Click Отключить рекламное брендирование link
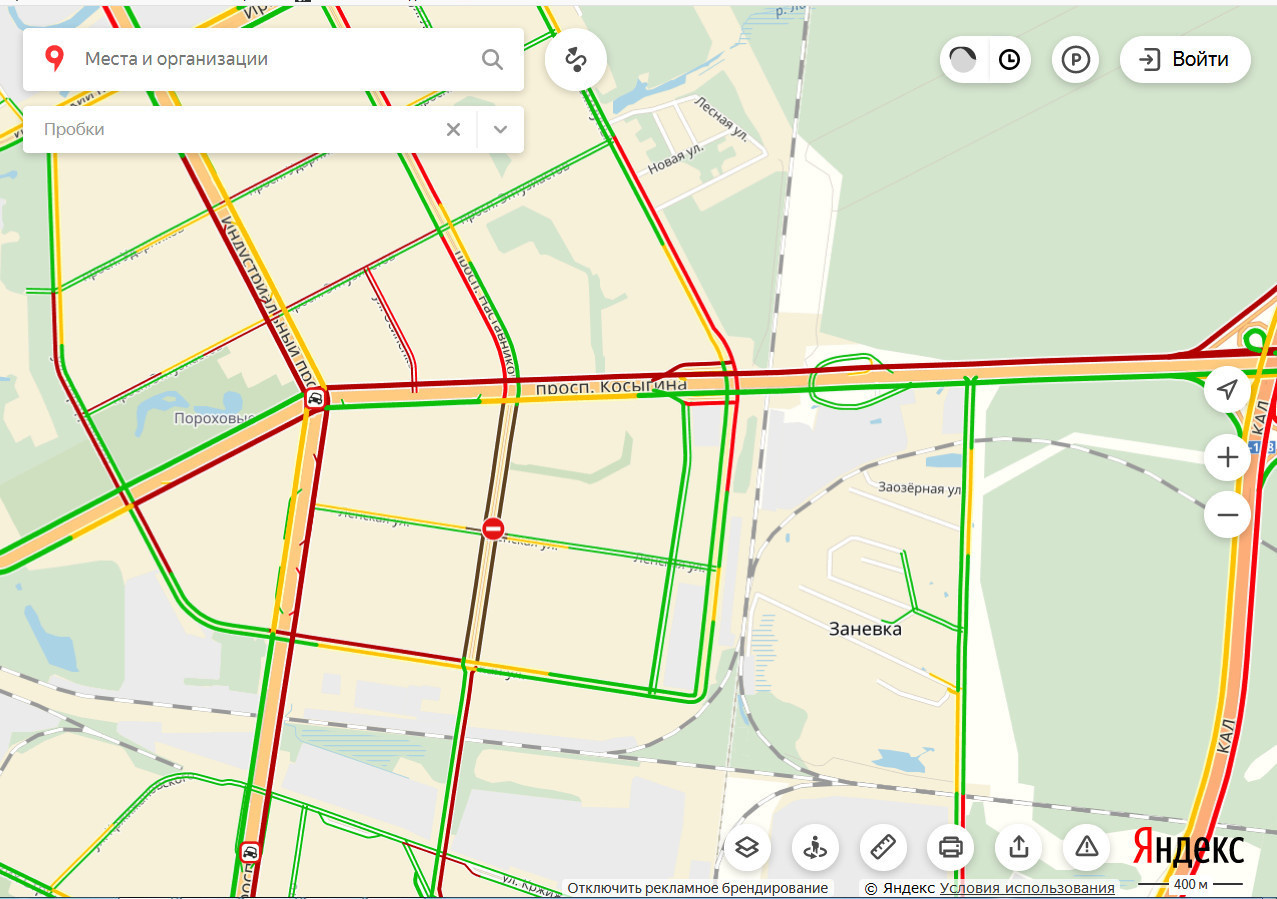The image size is (1277, 899). [x=697, y=888]
